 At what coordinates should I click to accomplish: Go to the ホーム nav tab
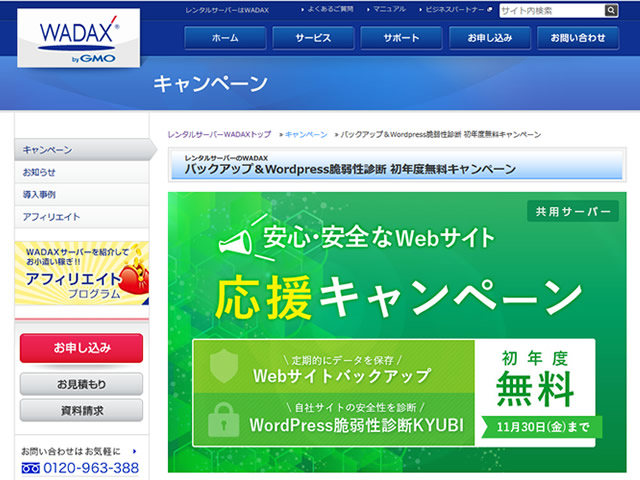click(x=225, y=38)
